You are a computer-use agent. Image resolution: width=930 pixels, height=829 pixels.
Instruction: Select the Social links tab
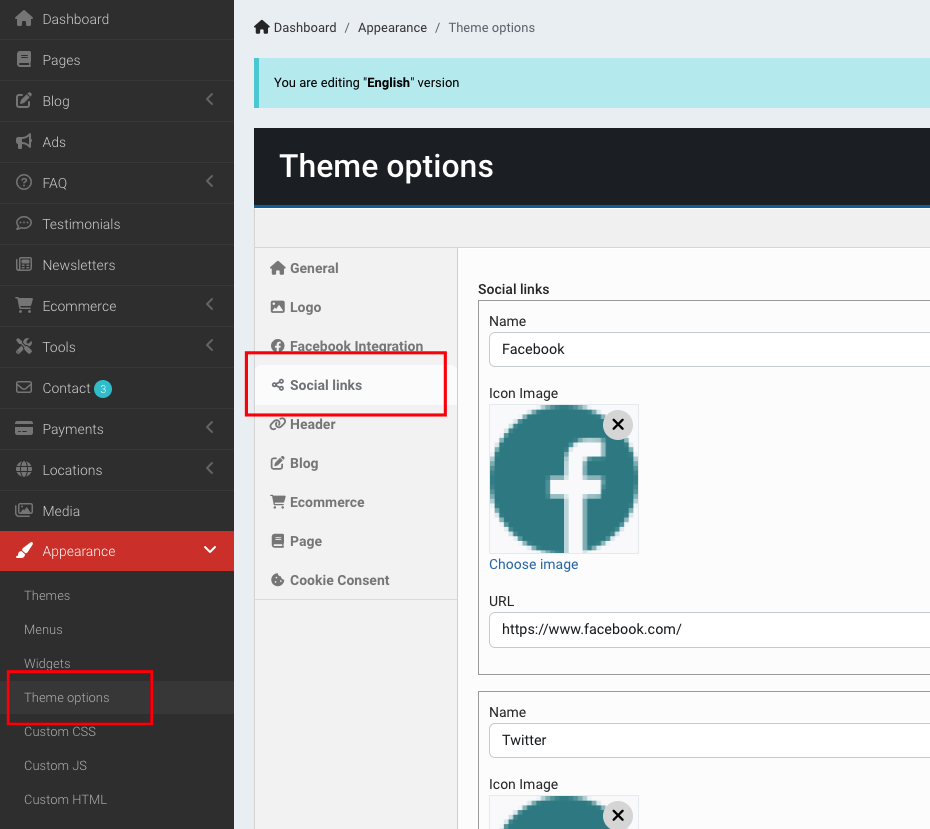coord(356,385)
